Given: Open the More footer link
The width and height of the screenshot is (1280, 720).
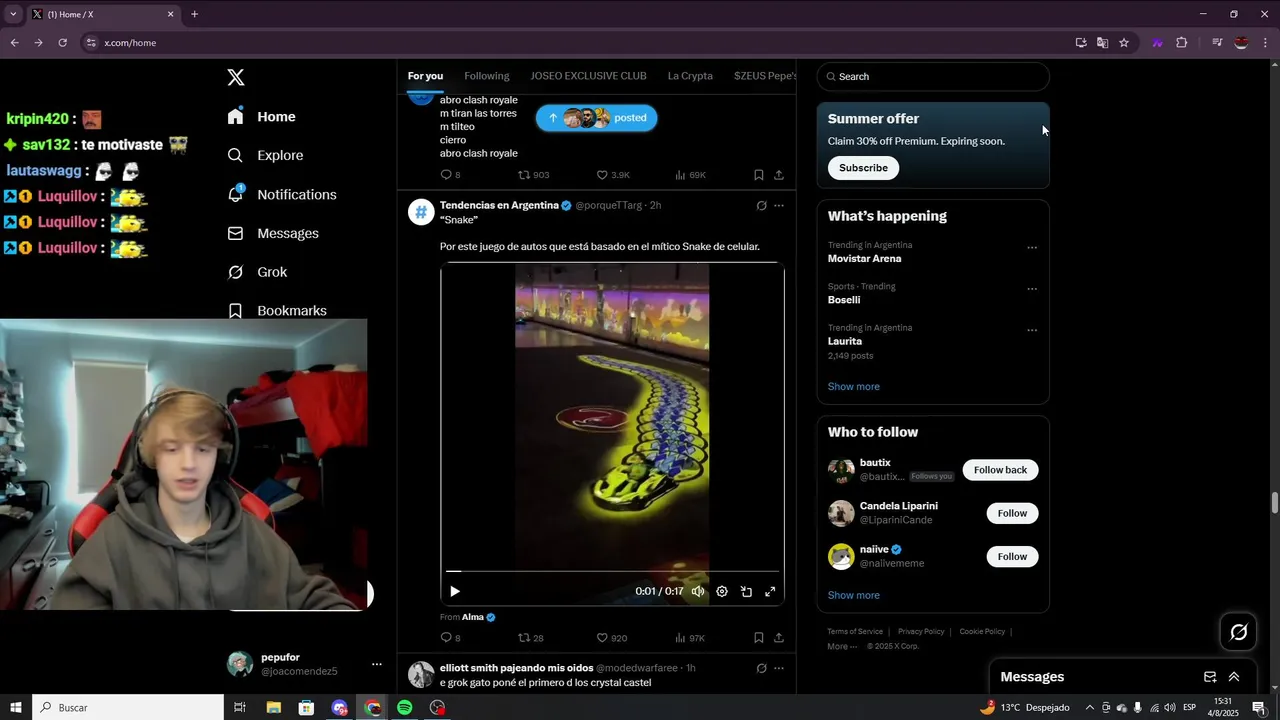Looking at the screenshot, I should (x=842, y=646).
